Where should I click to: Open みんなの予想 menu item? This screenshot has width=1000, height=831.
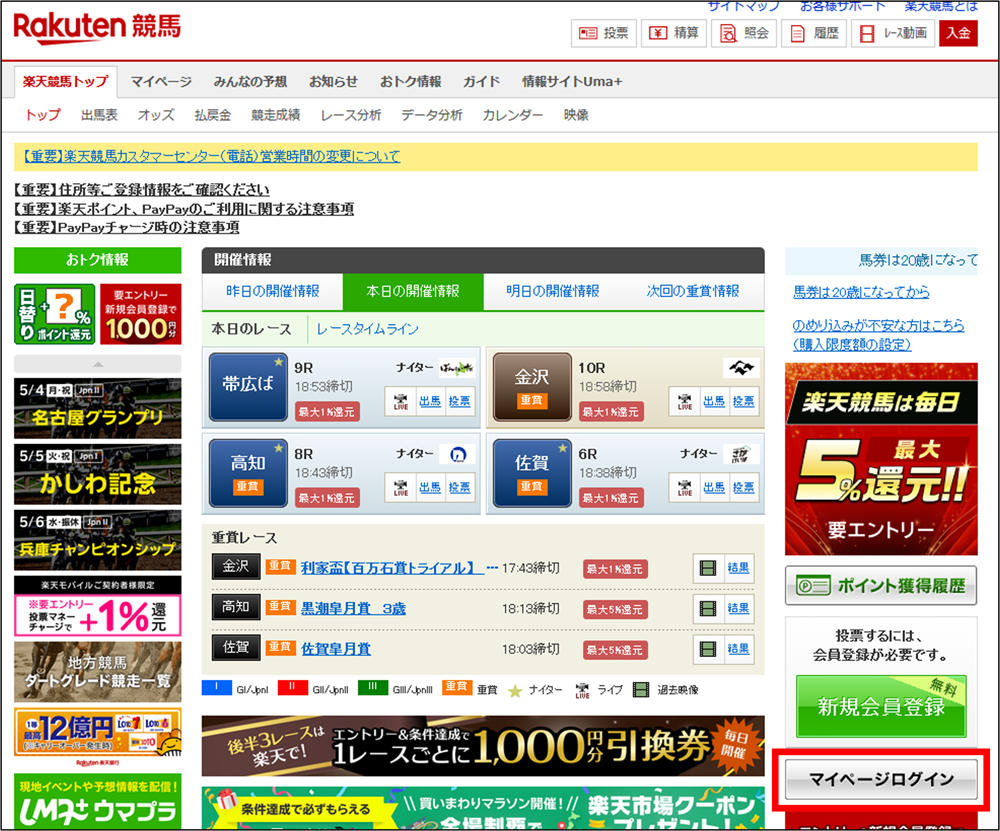250,82
